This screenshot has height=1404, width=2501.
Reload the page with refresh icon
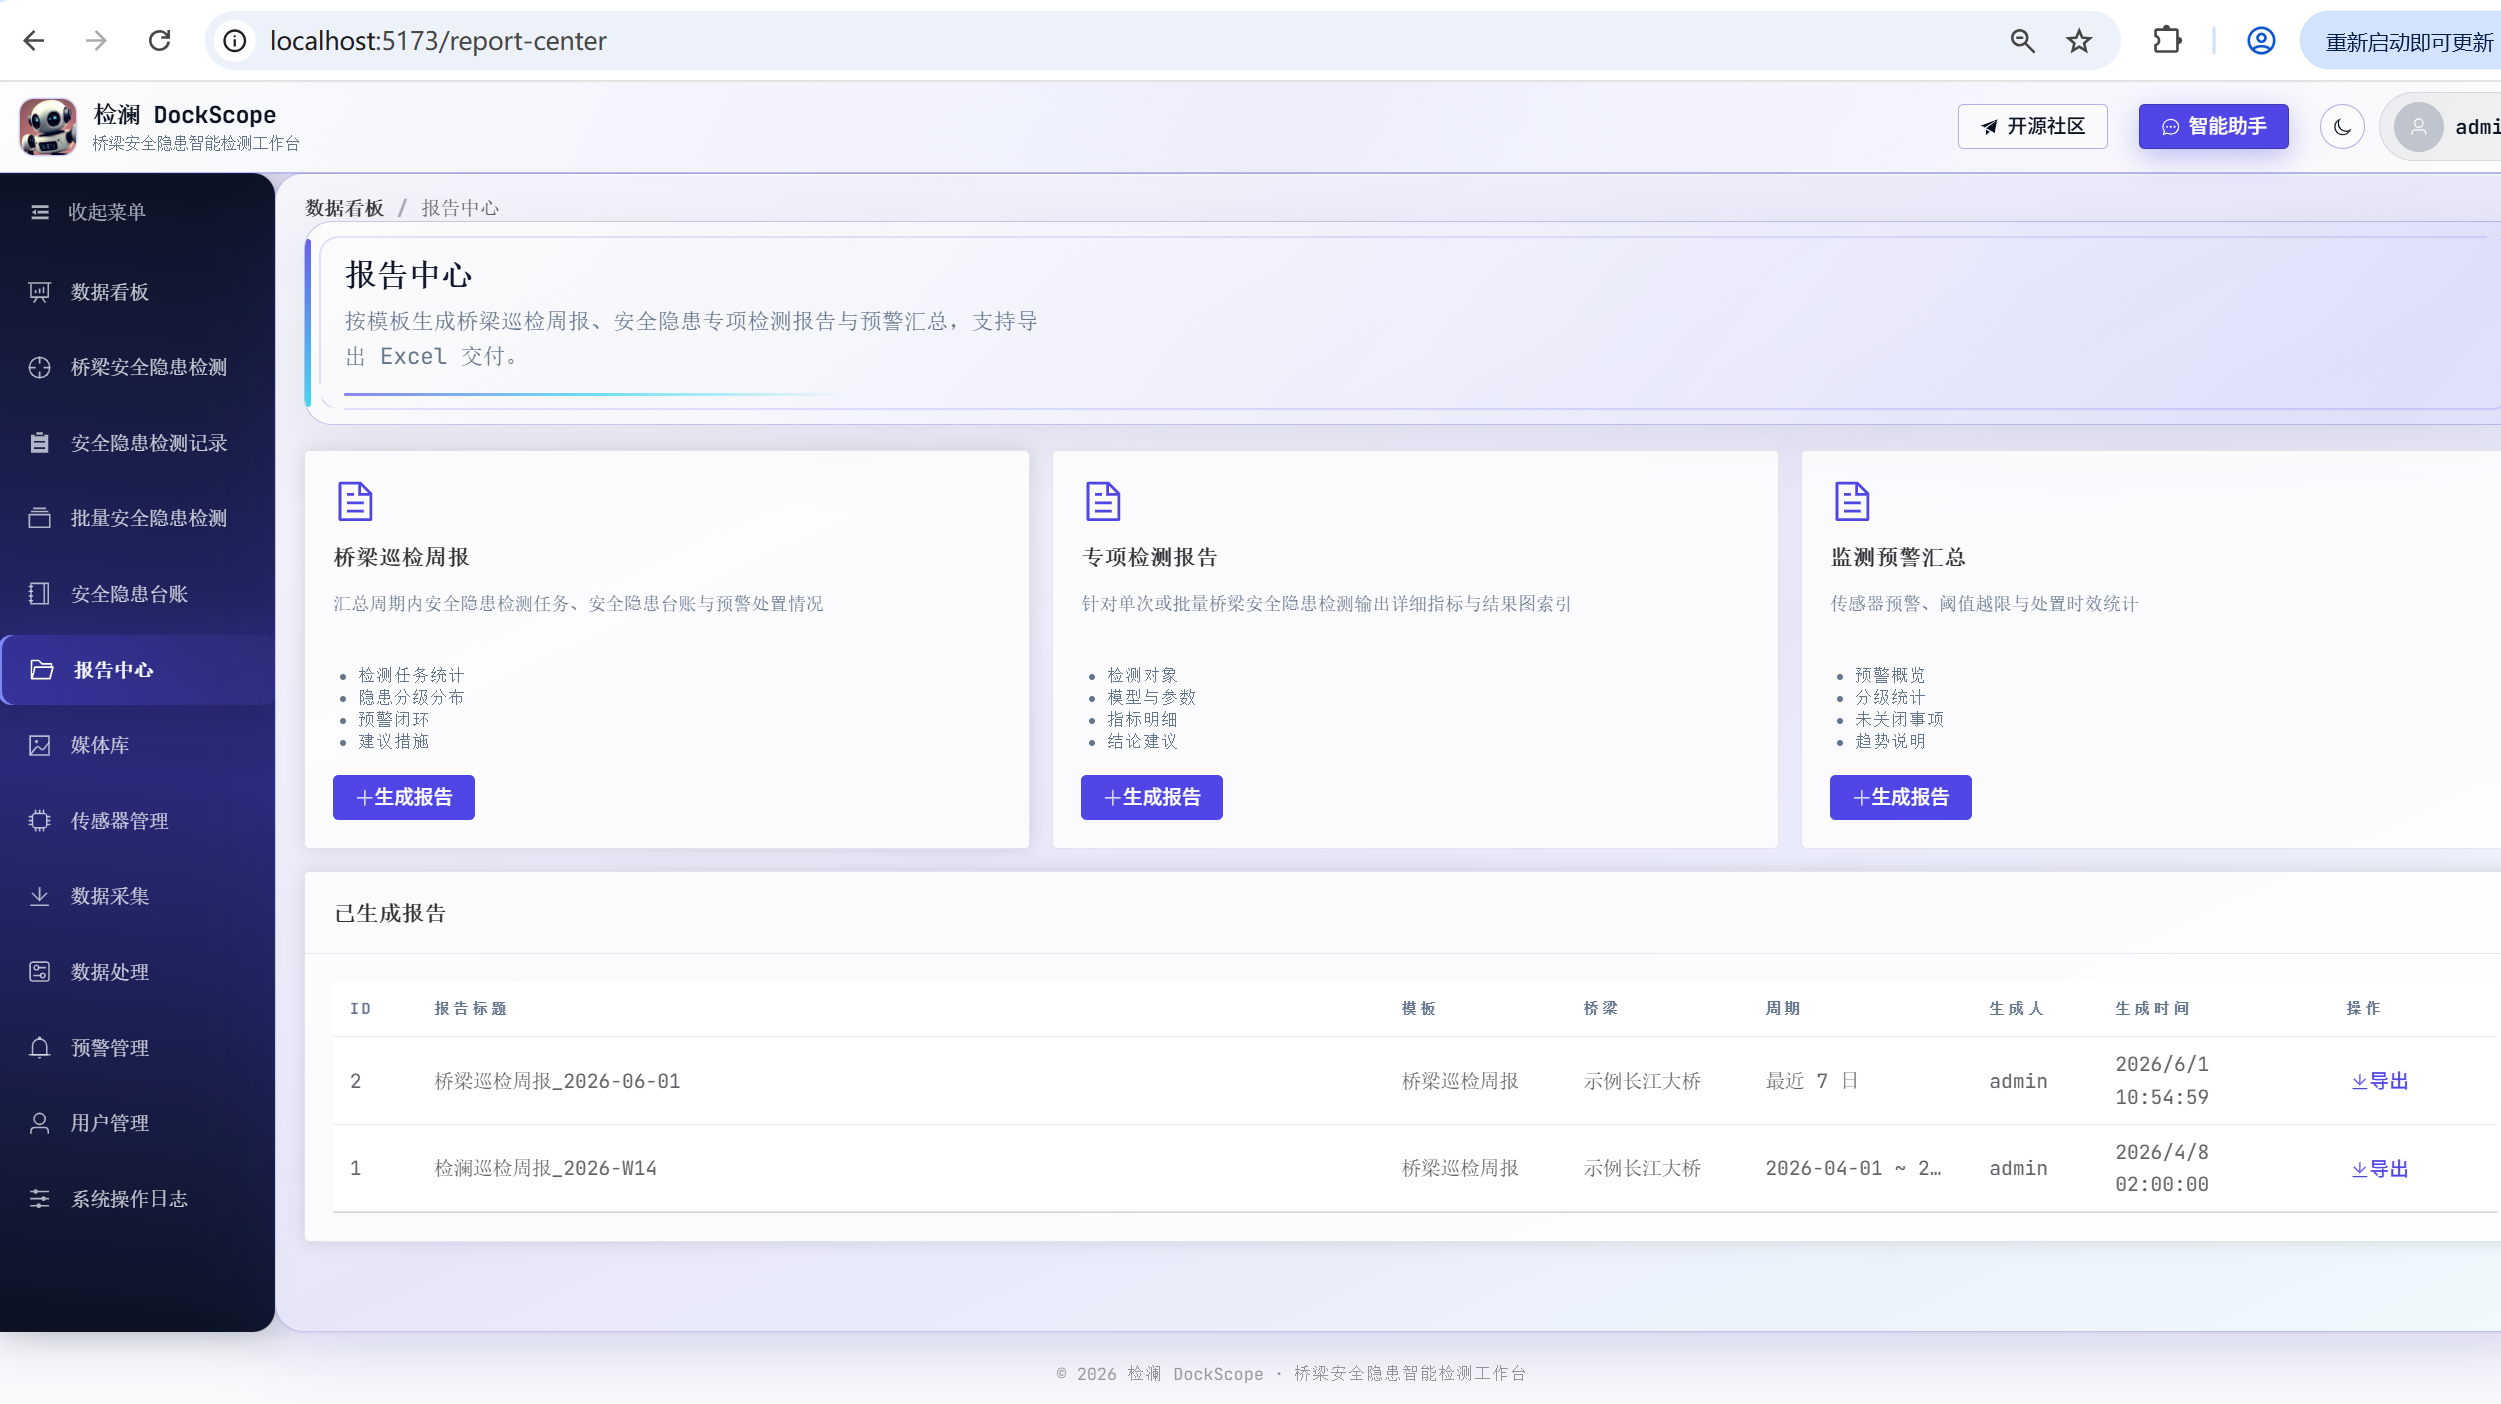tap(160, 41)
